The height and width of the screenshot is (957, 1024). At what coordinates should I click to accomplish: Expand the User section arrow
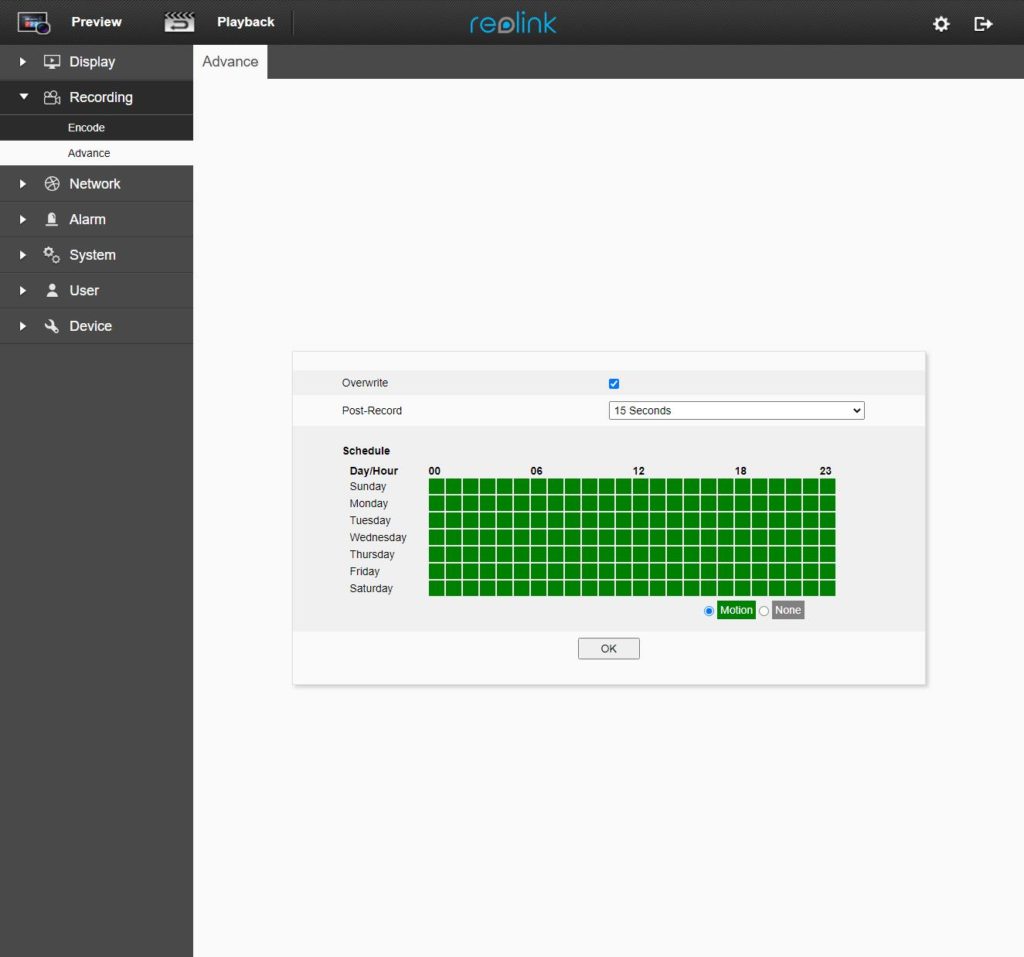coord(23,291)
